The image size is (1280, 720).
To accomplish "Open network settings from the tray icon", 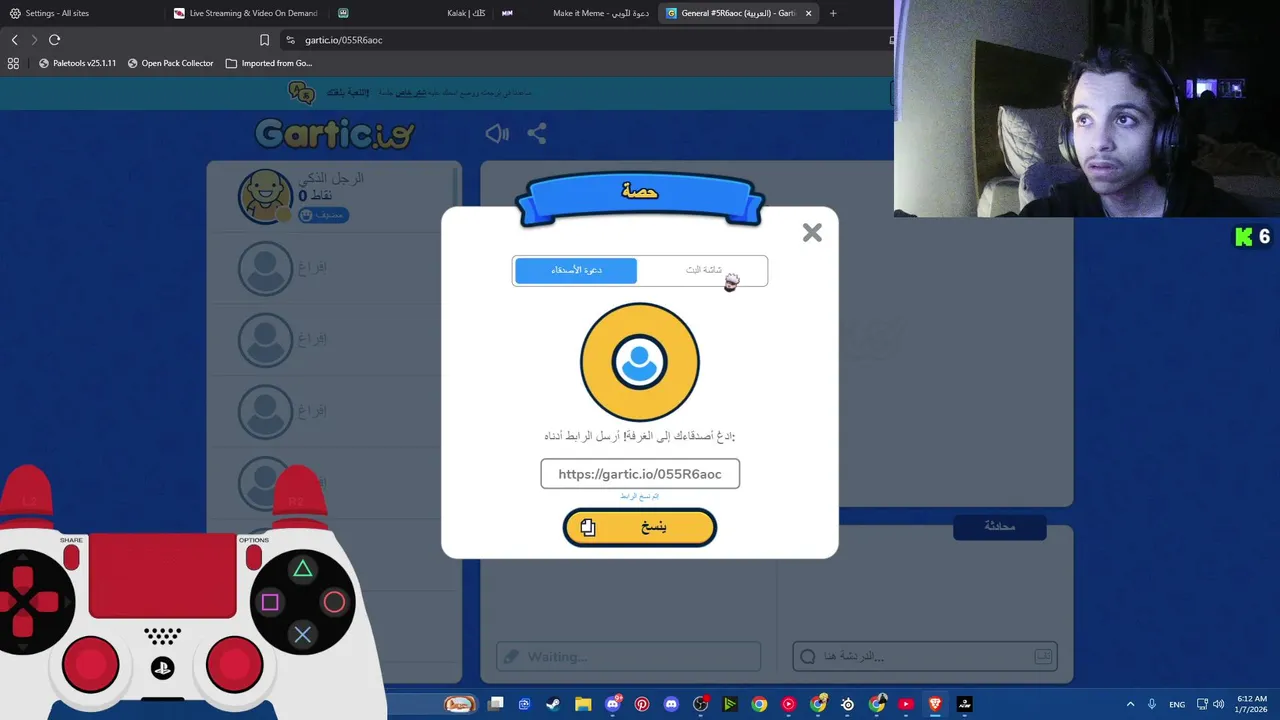I will tap(1202, 704).
